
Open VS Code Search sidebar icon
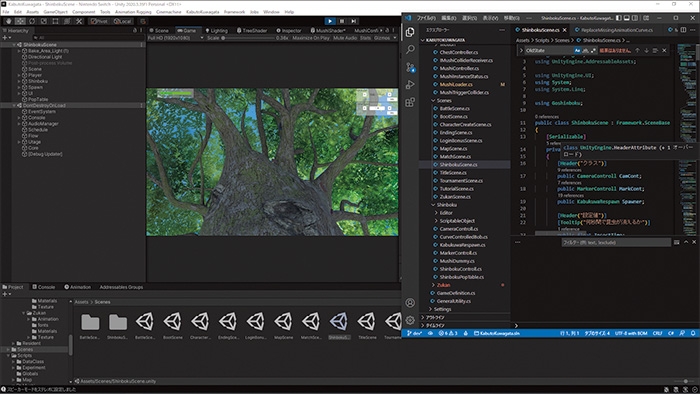410,49
